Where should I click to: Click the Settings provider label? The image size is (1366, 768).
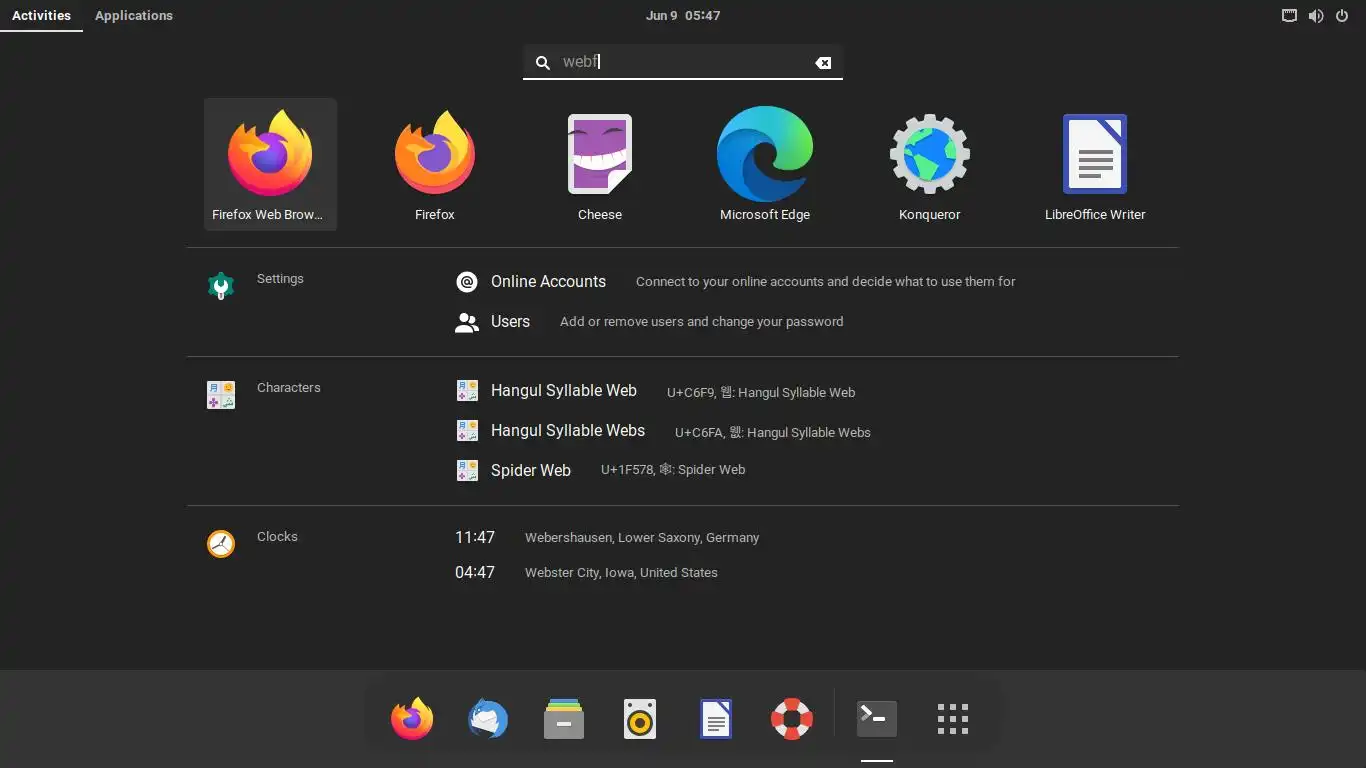click(x=280, y=279)
